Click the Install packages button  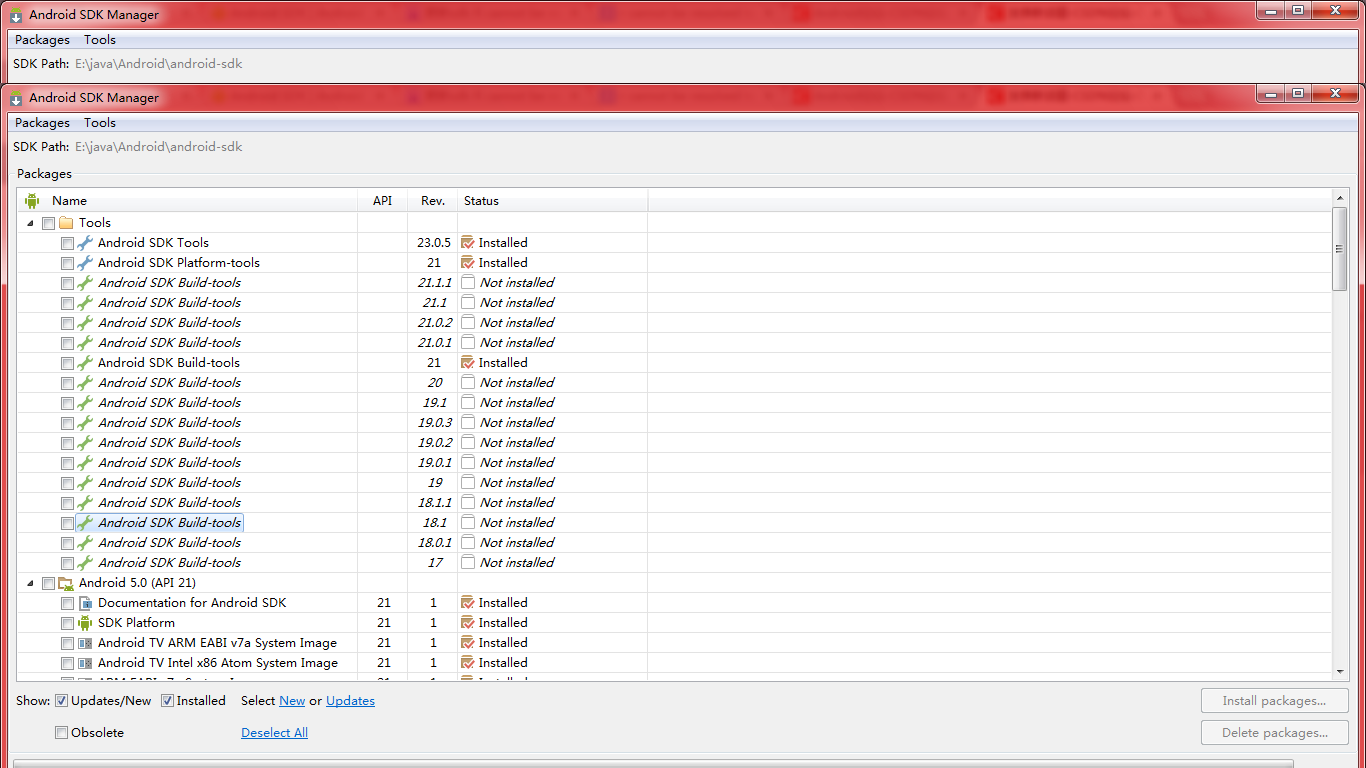click(x=1274, y=701)
